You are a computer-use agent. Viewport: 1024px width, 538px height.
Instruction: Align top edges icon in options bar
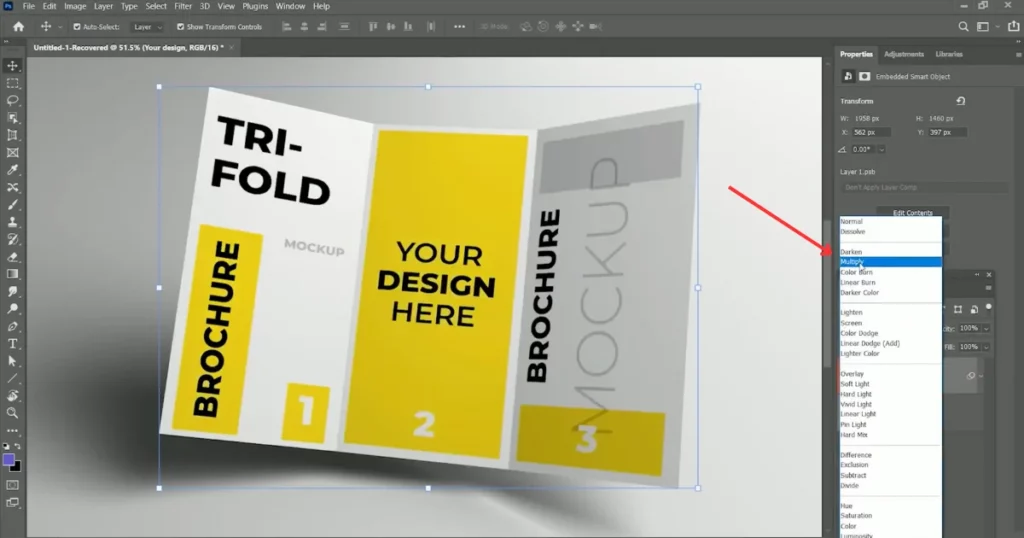pyautogui.click(x=373, y=27)
